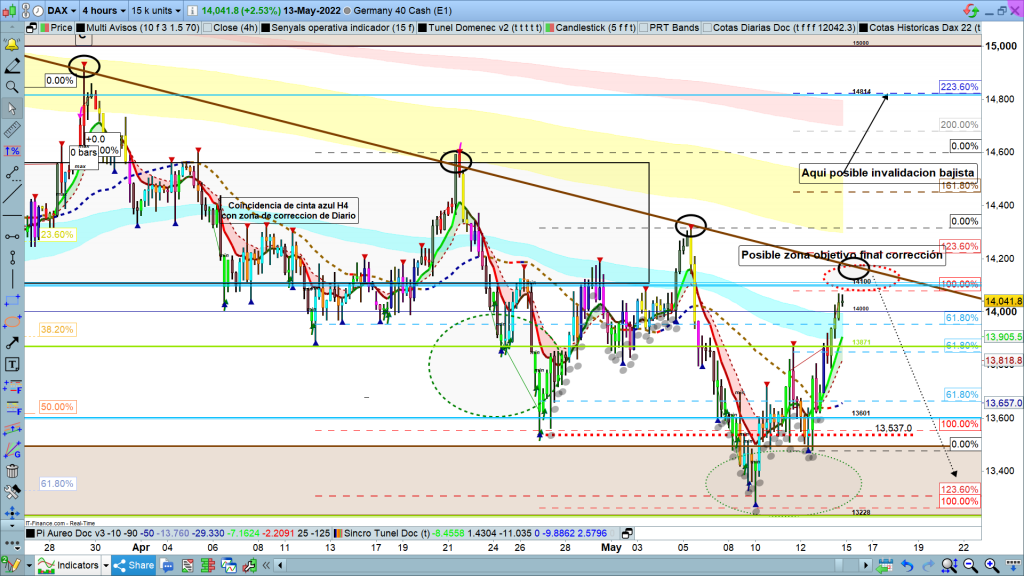Viewport: 1024px width, 576px height.
Task: Select the ruler measurement tool
Action: pos(12,129)
